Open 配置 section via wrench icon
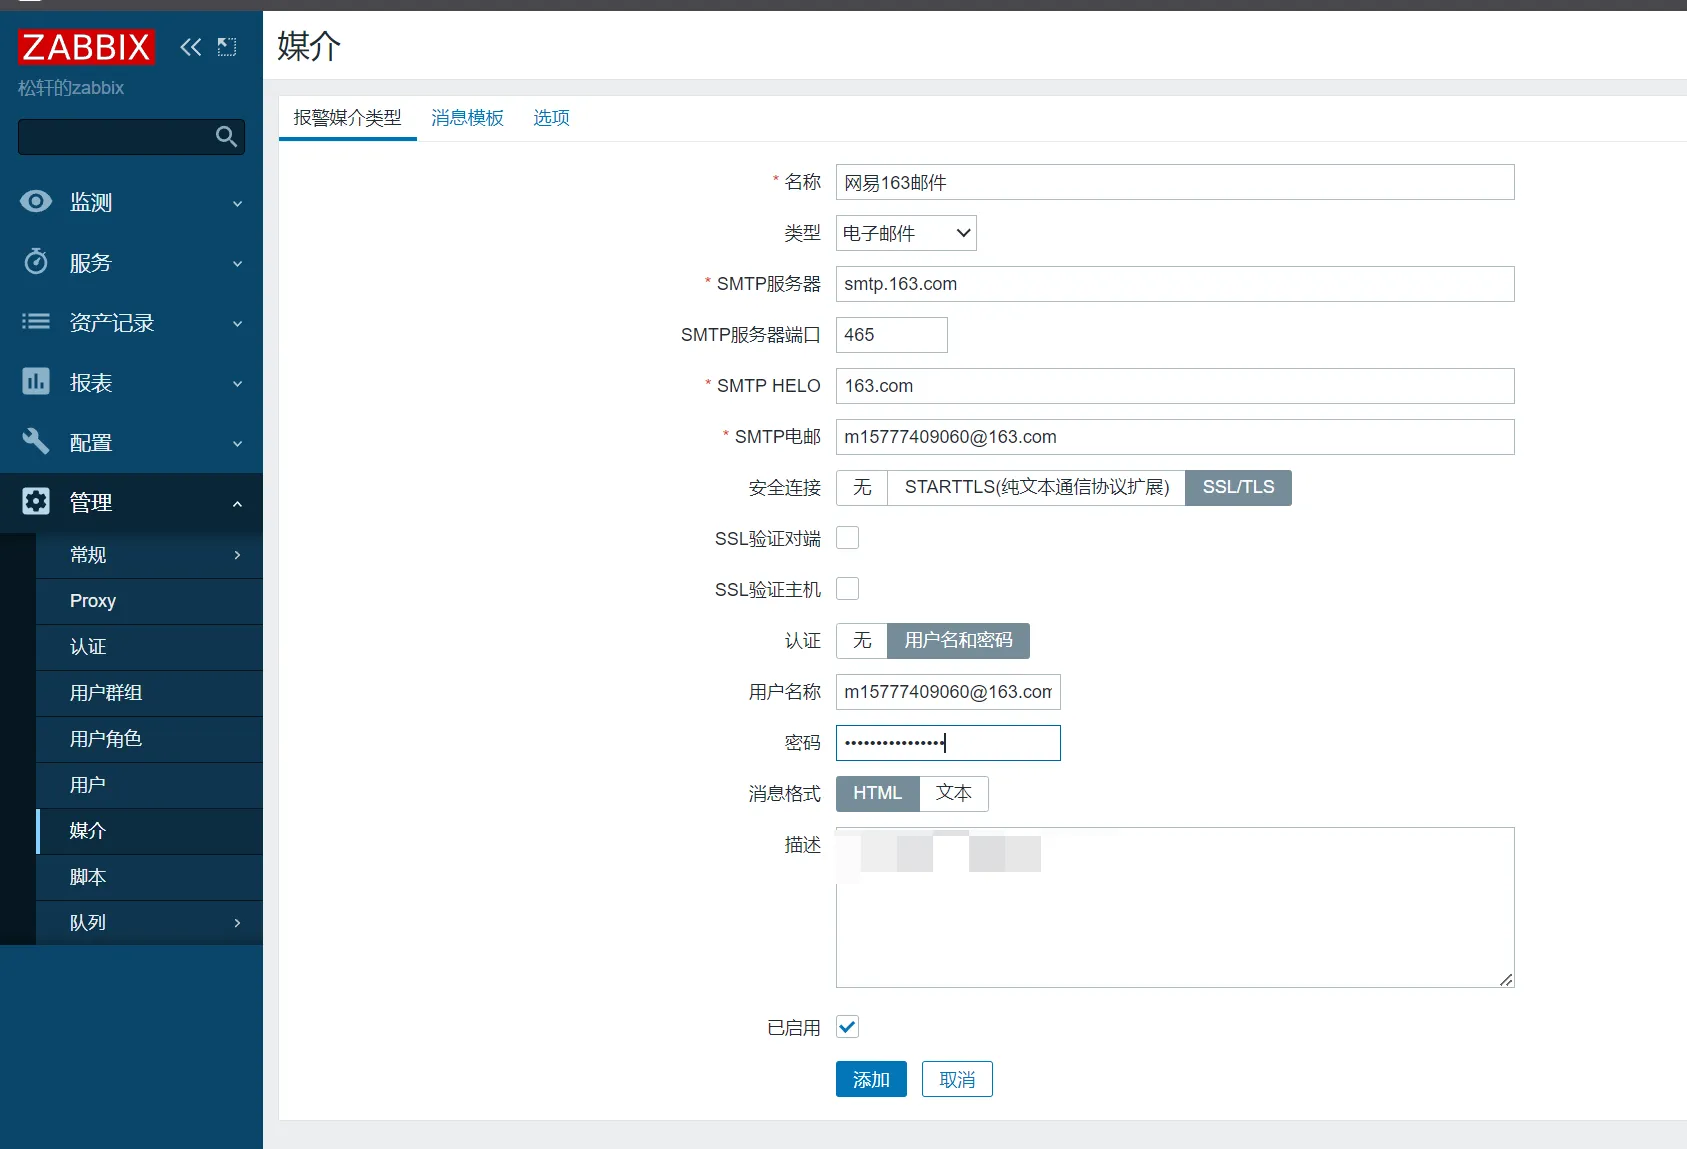Viewport: 1687px width, 1149px height. coord(36,442)
